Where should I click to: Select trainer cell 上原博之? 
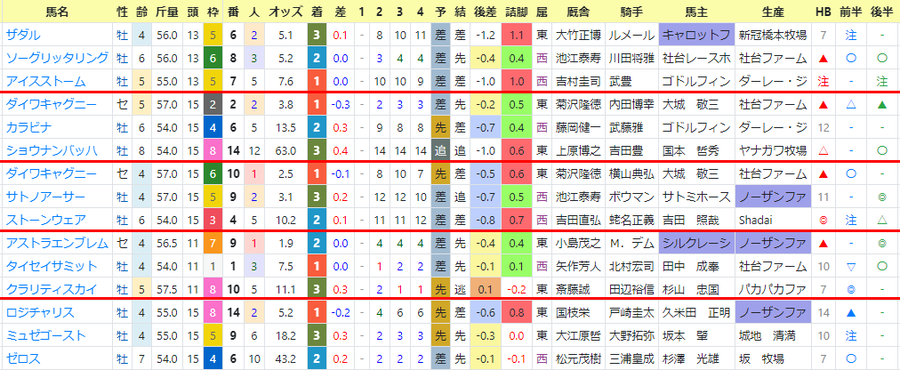pos(577,151)
